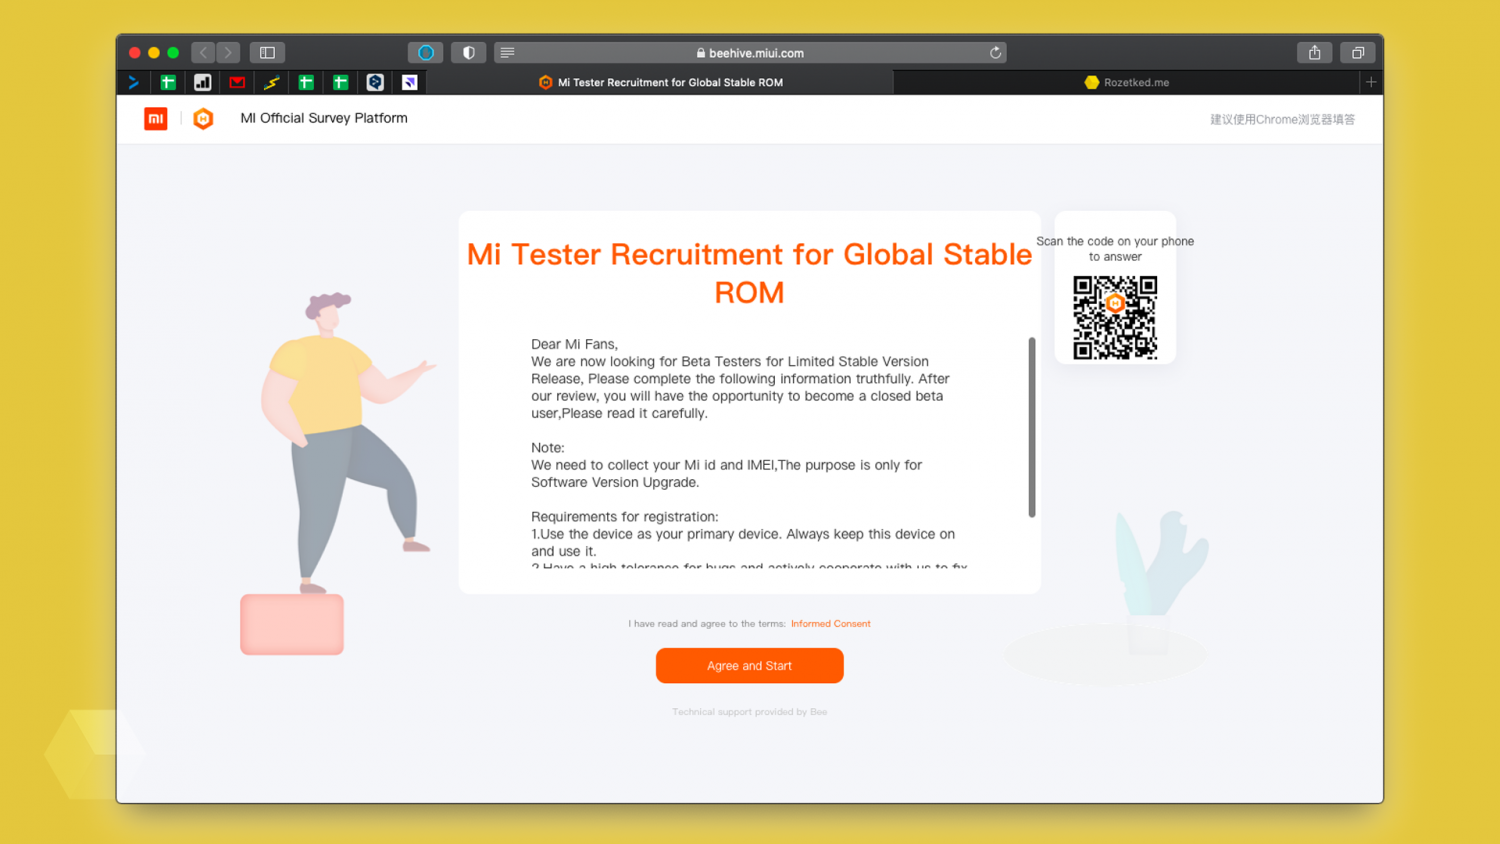Minimize the Safari window with yellow button

(x=154, y=52)
